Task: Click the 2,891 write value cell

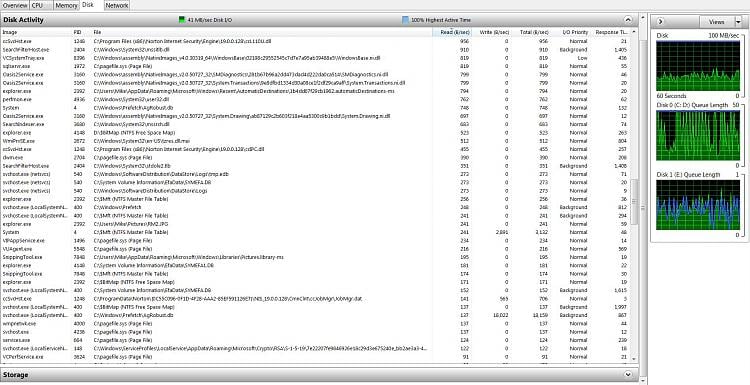Action: pyautogui.click(x=502, y=232)
